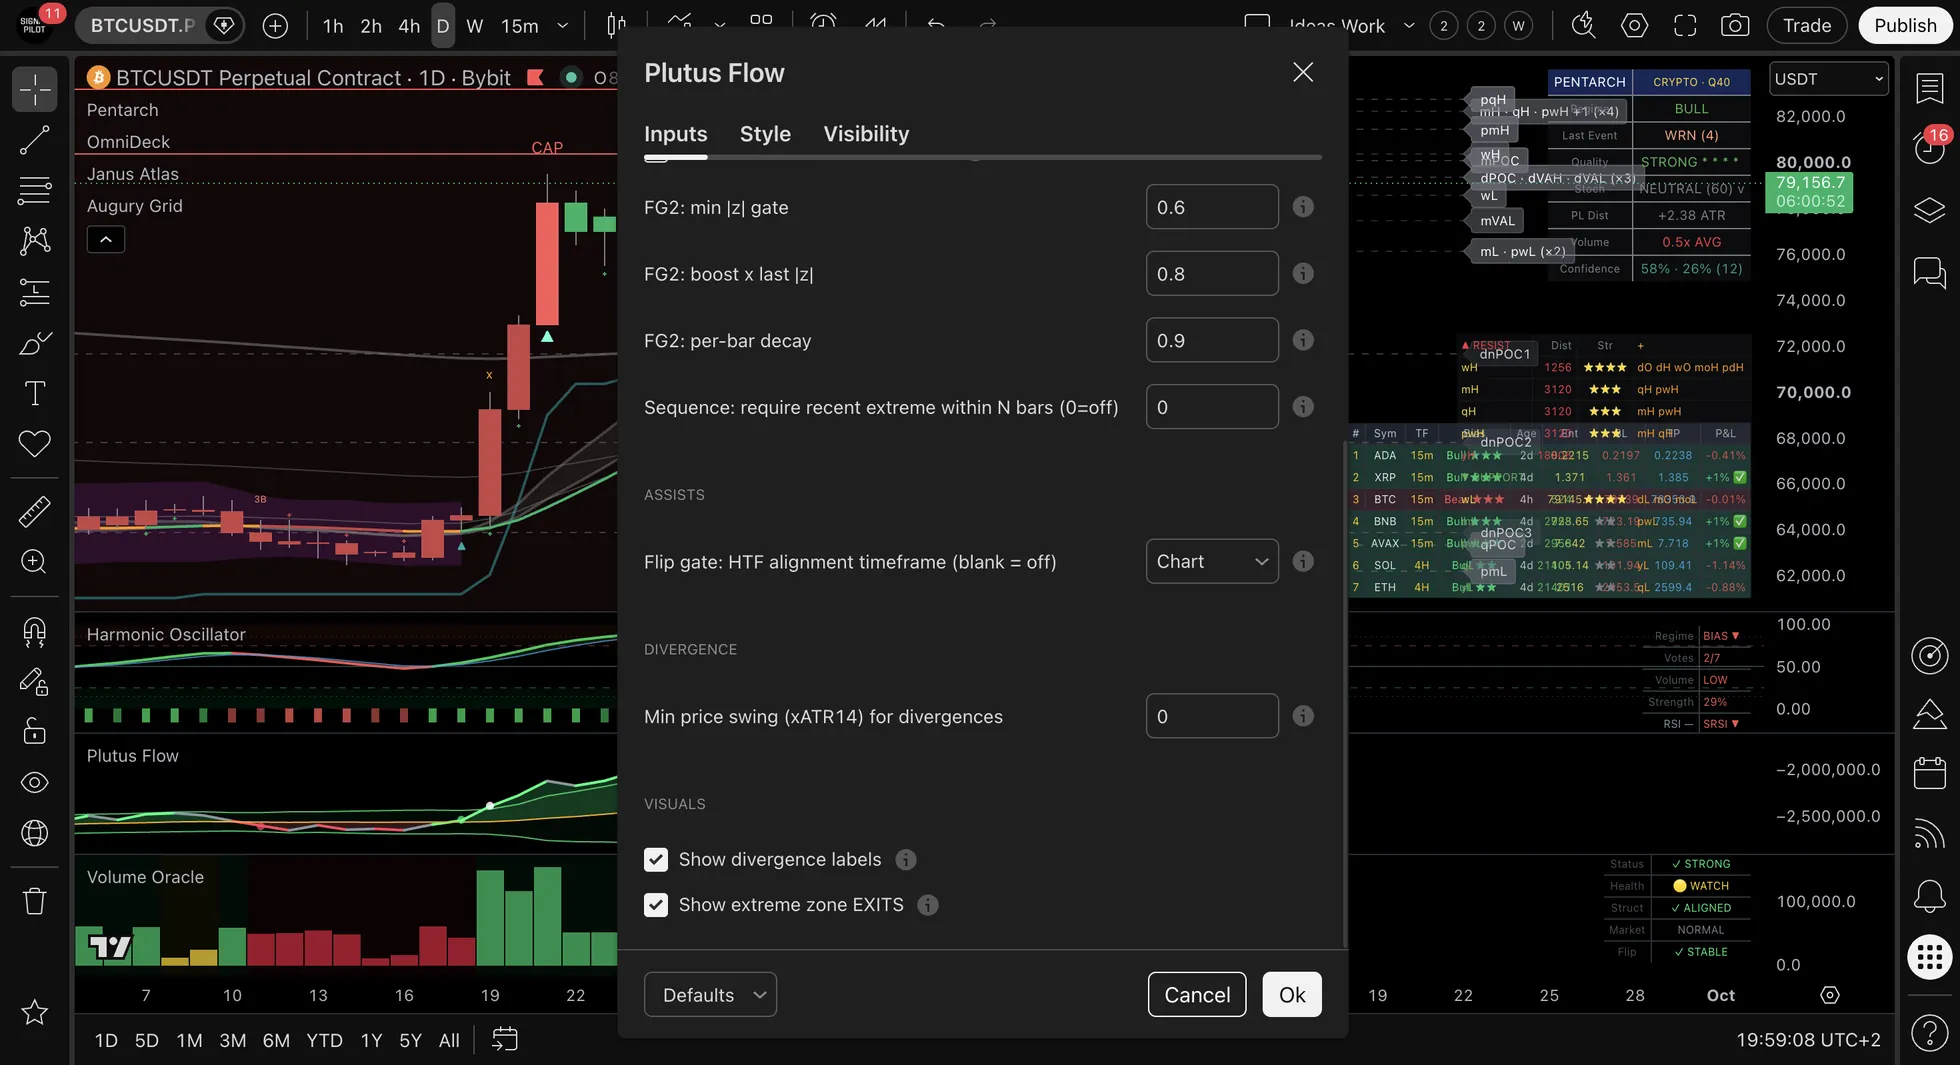Click the Ok button

click(1292, 994)
